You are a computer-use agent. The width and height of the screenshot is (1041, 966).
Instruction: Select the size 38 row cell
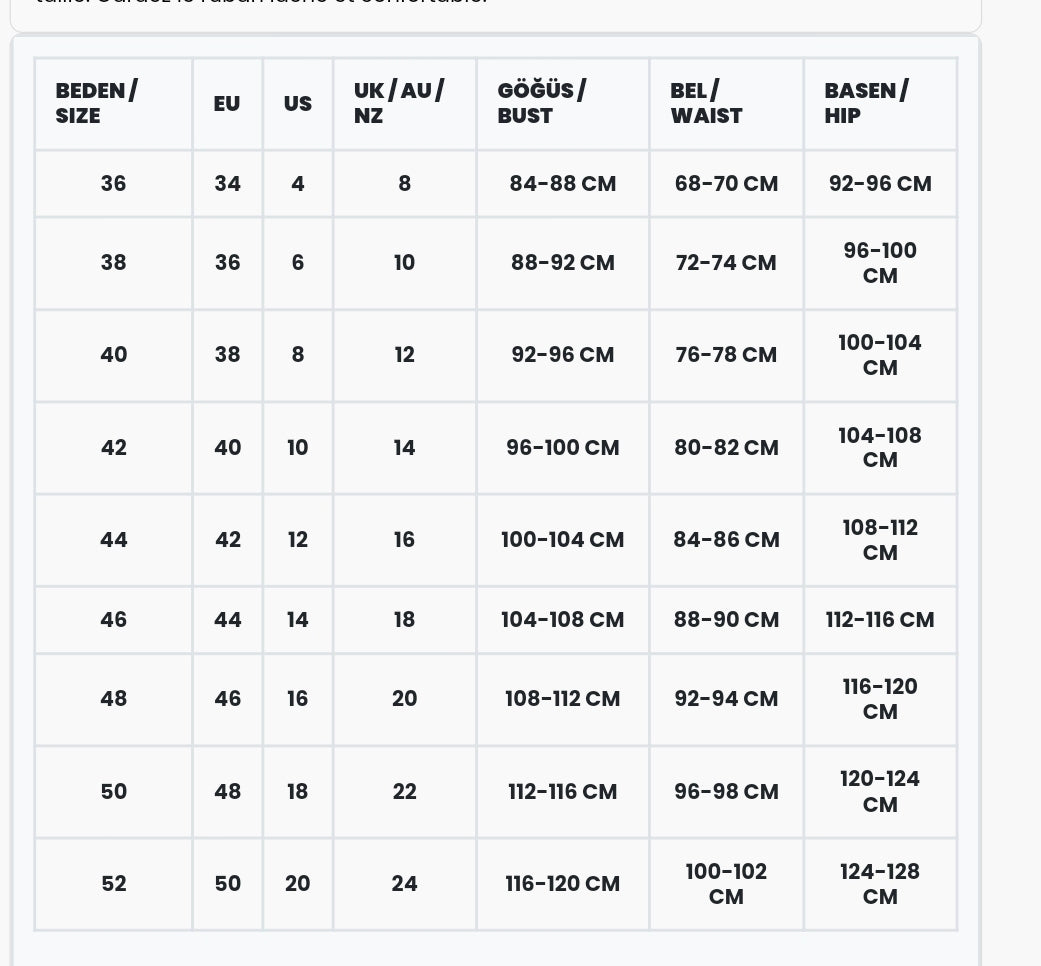pyautogui.click(x=114, y=263)
